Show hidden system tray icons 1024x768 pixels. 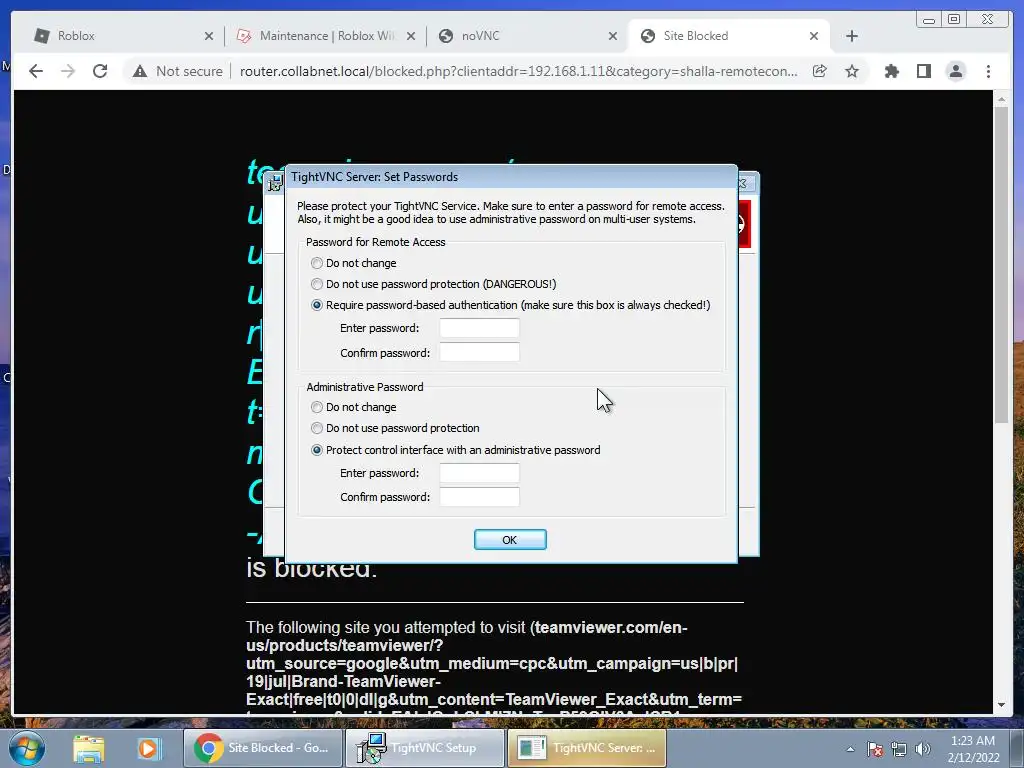[x=850, y=750]
